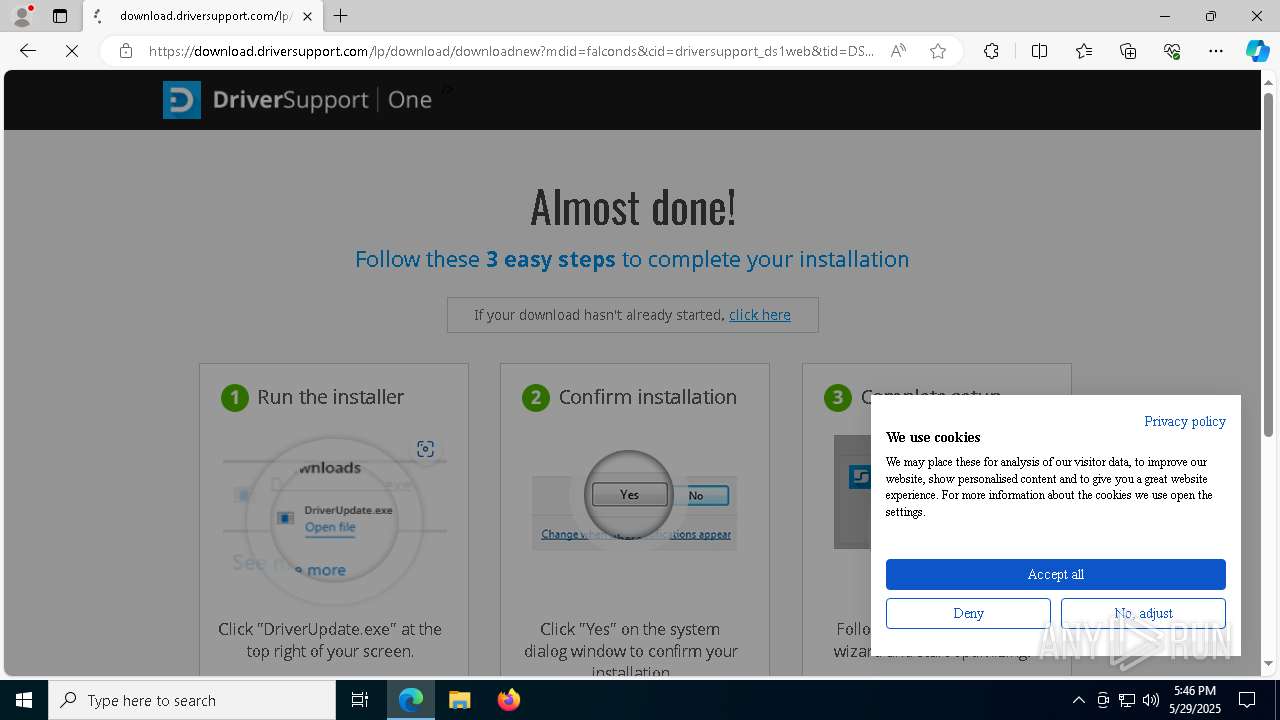Open volume control in tray
Image resolution: width=1280 pixels, height=720 pixels.
point(1151,700)
